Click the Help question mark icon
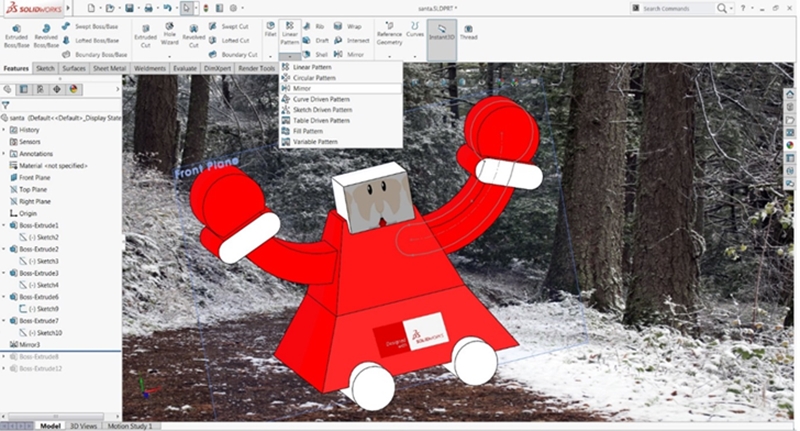The width and height of the screenshot is (800, 431). point(743,8)
